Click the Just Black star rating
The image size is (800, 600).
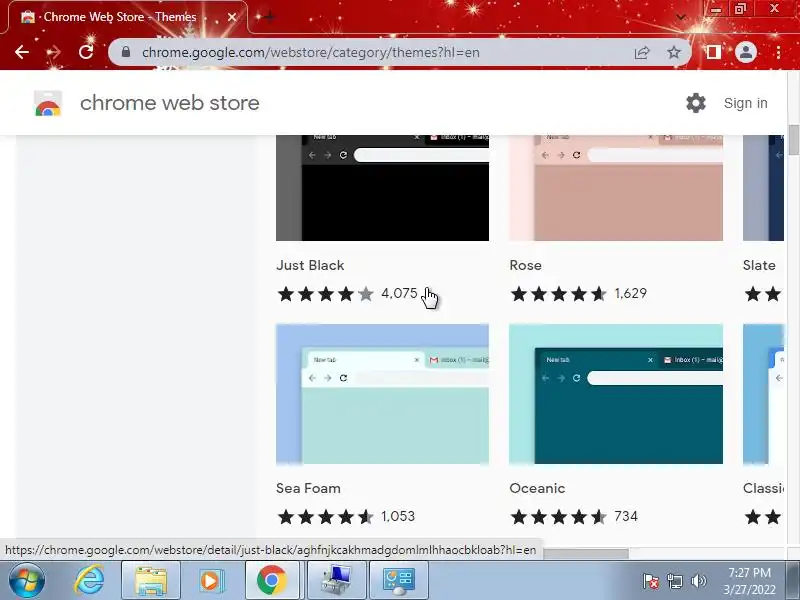click(326, 294)
